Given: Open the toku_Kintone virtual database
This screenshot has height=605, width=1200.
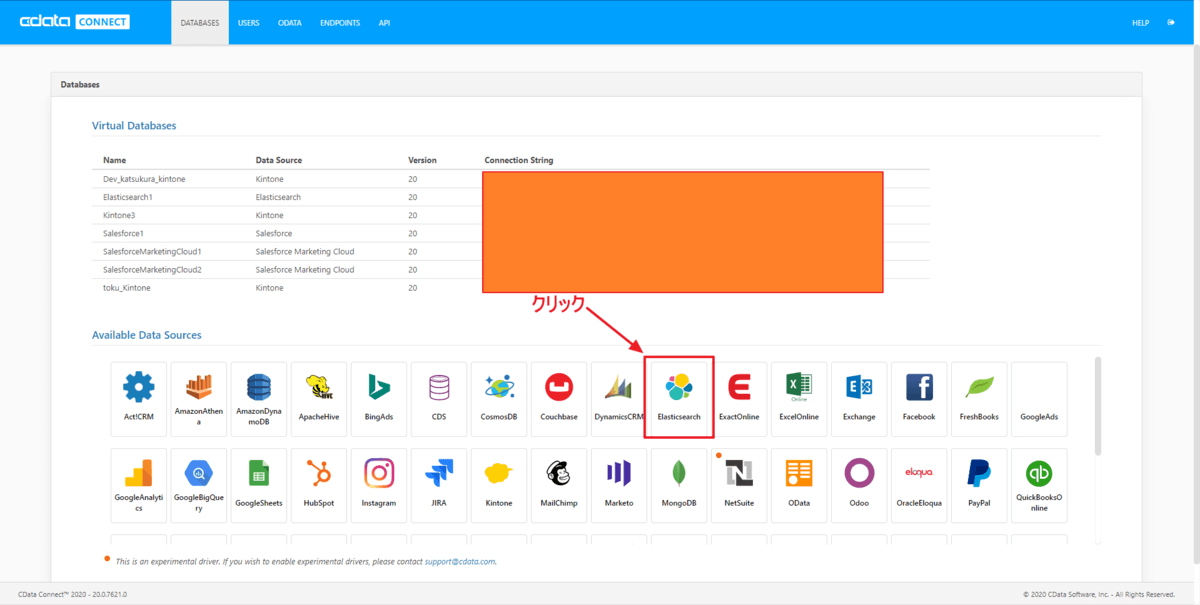Looking at the screenshot, I should (511, 287).
